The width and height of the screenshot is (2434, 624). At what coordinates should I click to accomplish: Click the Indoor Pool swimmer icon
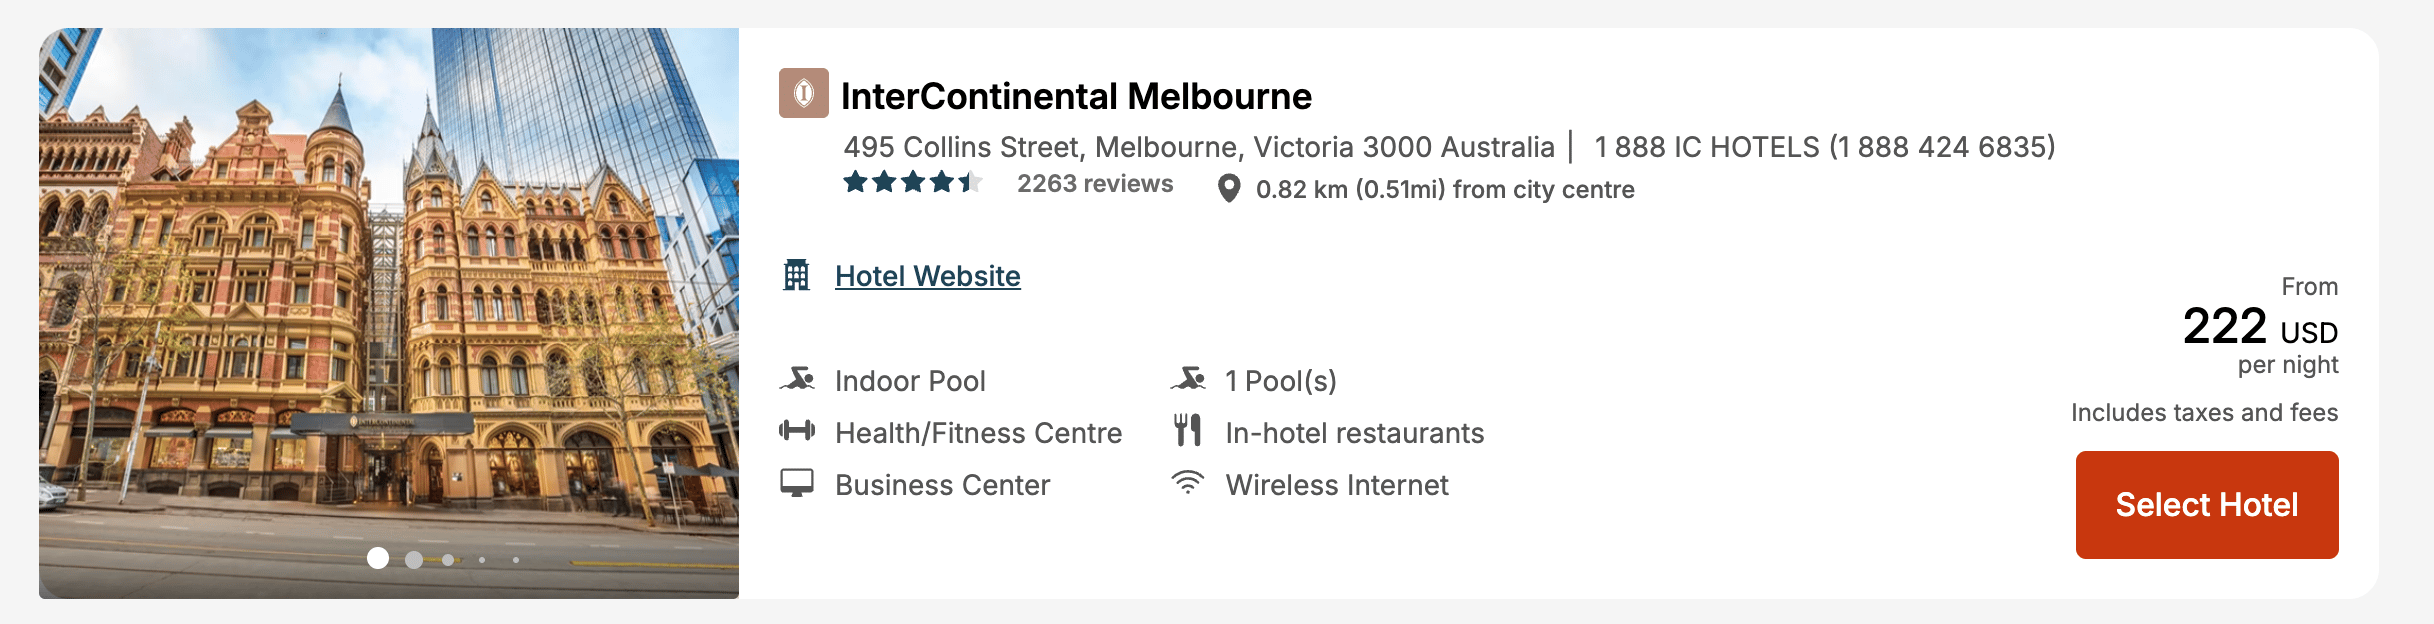pyautogui.click(x=797, y=380)
